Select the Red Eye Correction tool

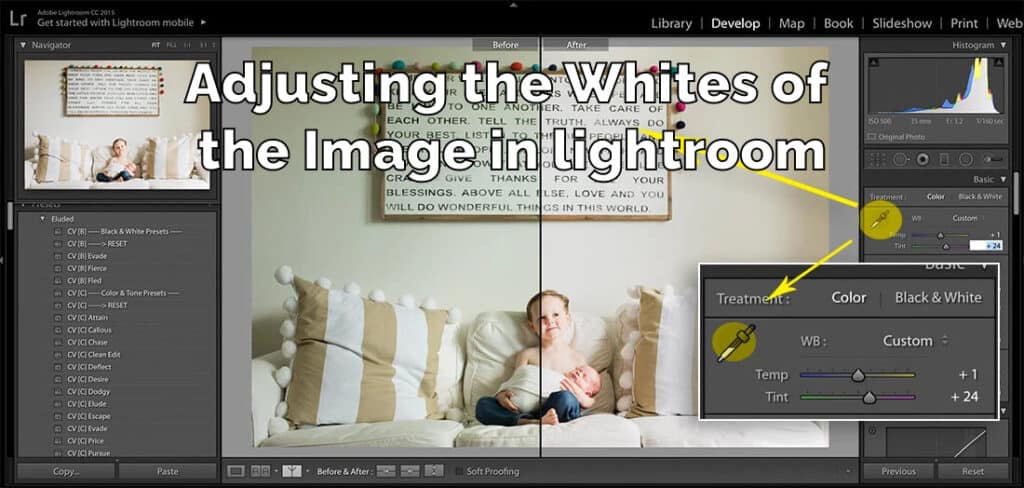coord(922,159)
